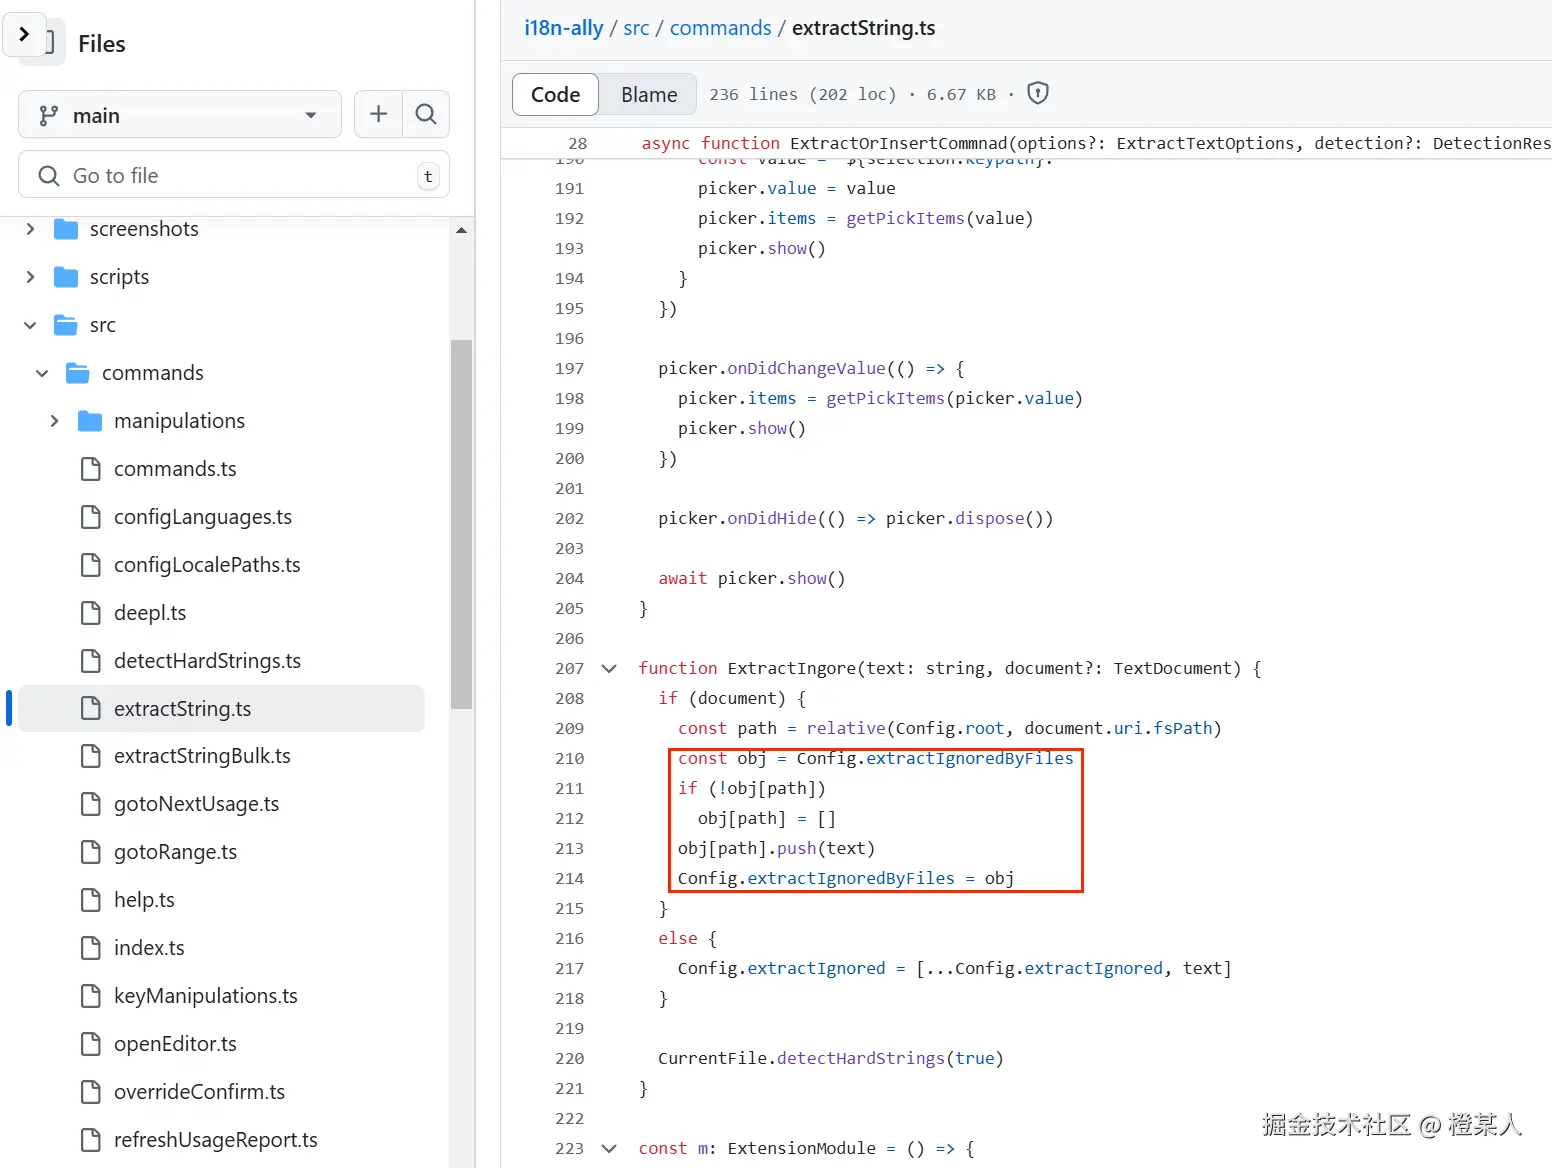Open overrideConfirm.ts file
This screenshot has height=1168, width=1552.
click(199, 1092)
